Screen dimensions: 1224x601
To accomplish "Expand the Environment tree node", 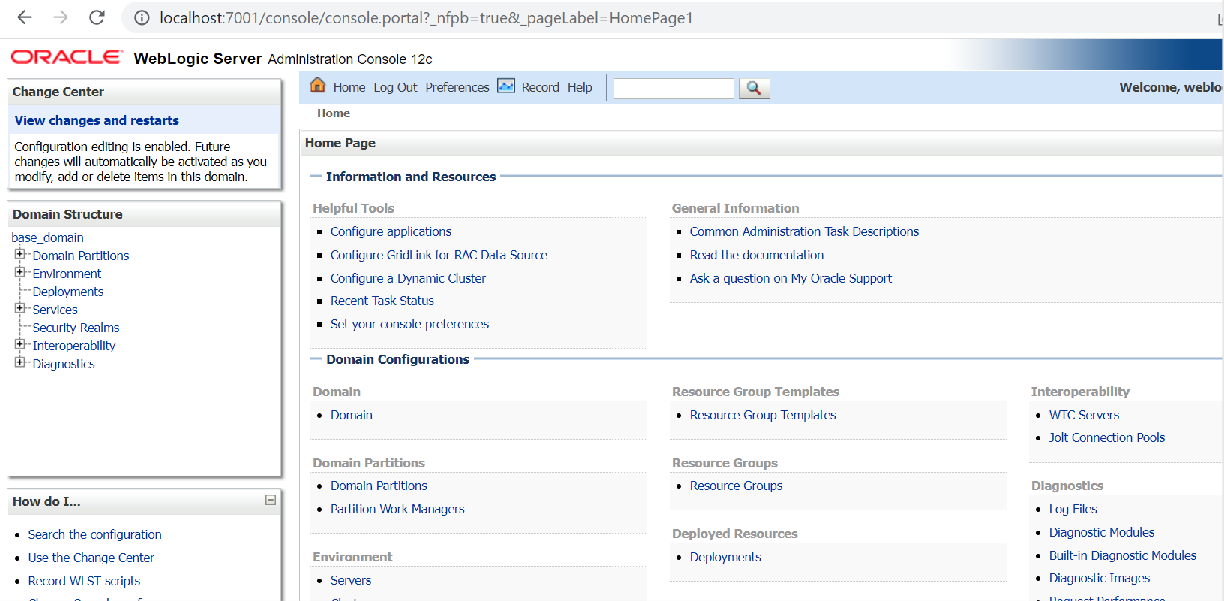I will click(x=19, y=273).
